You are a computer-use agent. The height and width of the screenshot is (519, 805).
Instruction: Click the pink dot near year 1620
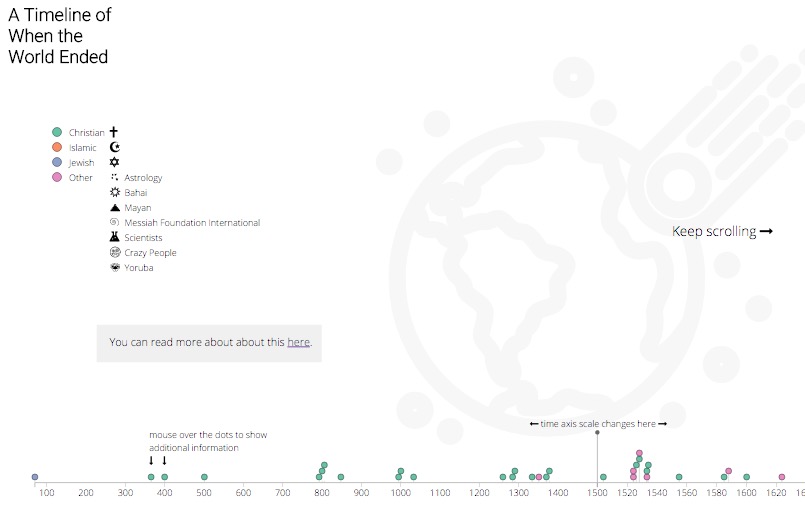(x=782, y=477)
